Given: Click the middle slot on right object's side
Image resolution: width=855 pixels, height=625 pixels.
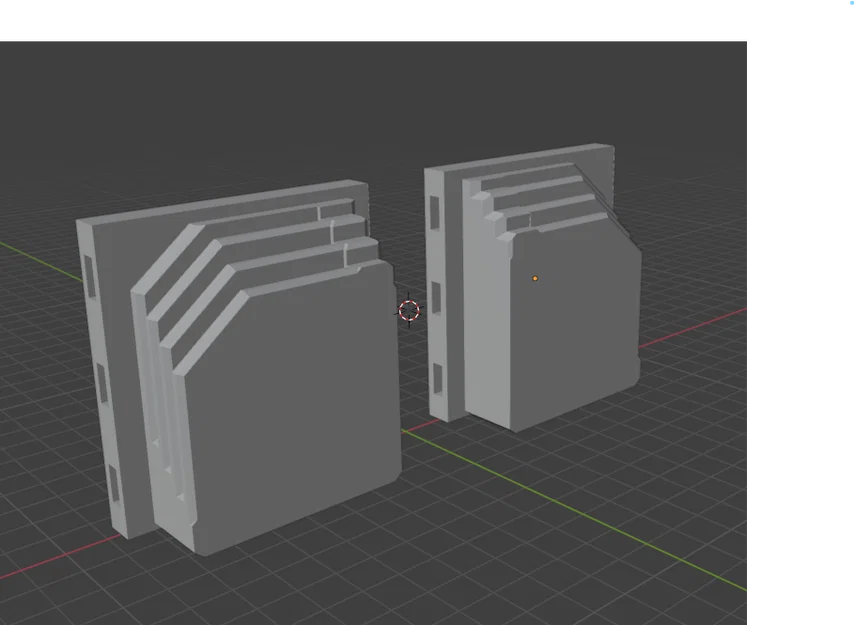Looking at the screenshot, I should point(436,298).
